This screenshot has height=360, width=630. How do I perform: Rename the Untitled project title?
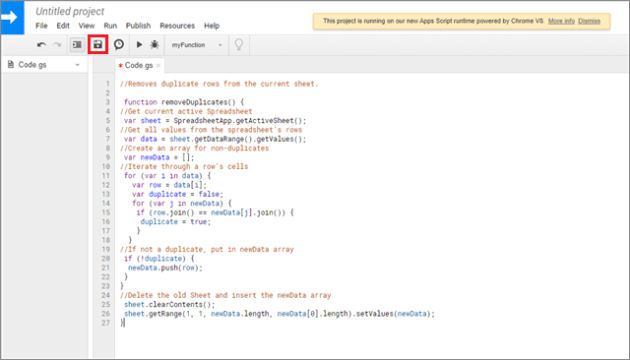(70, 12)
